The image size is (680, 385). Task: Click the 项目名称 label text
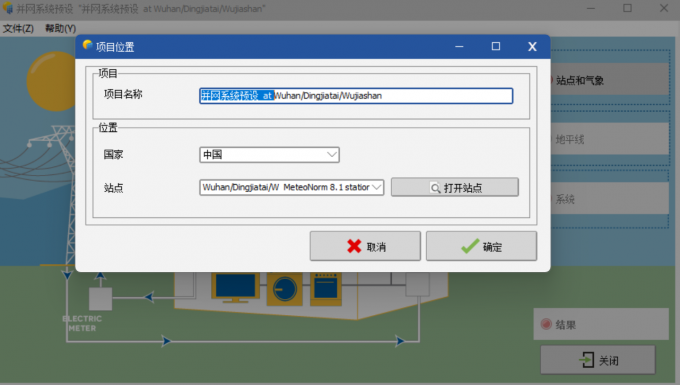tap(123, 94)
